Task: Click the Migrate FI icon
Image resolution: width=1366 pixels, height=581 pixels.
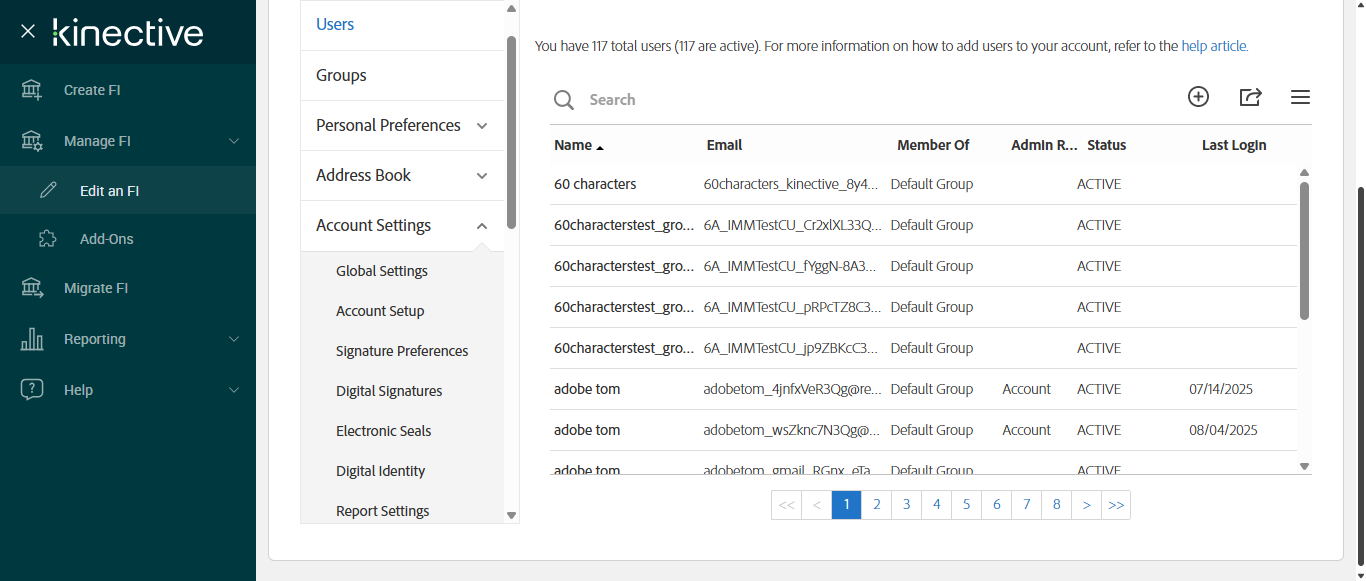Action: click(x=32, y=288)
